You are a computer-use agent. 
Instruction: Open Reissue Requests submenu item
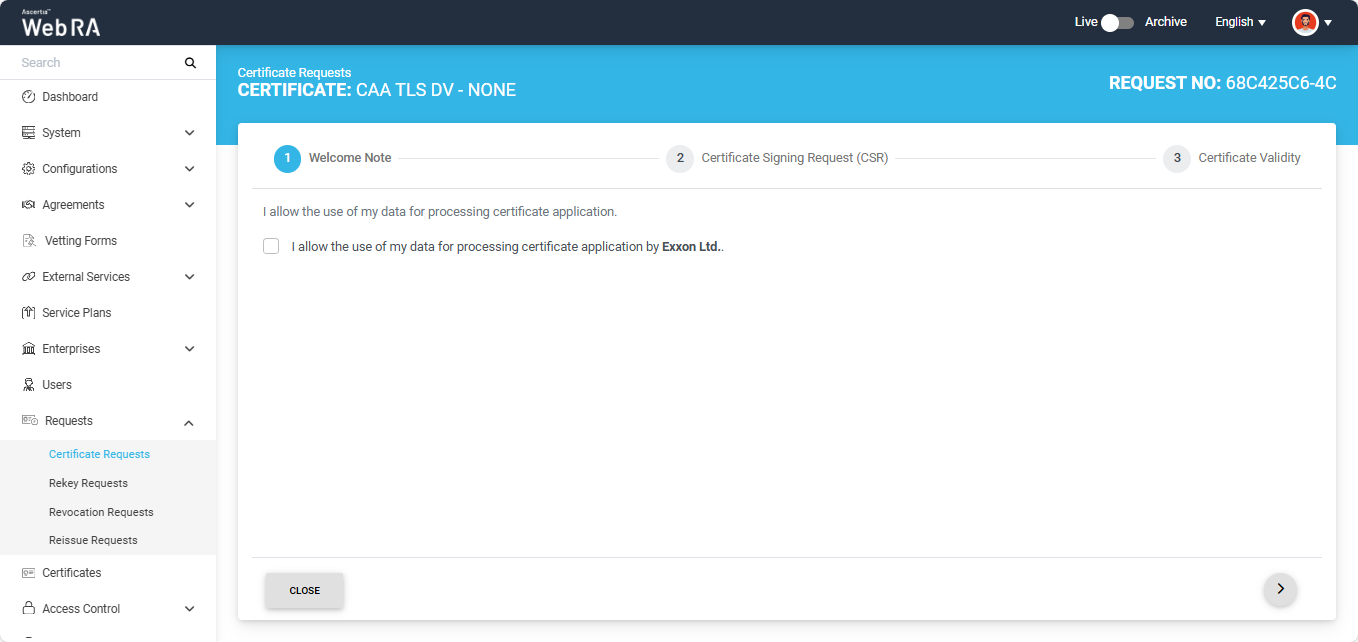coord(93,540)
